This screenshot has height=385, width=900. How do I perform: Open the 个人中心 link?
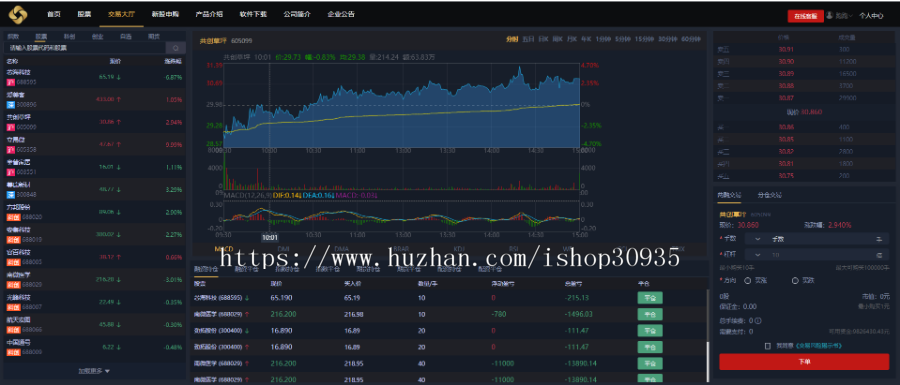coord(871,15)
